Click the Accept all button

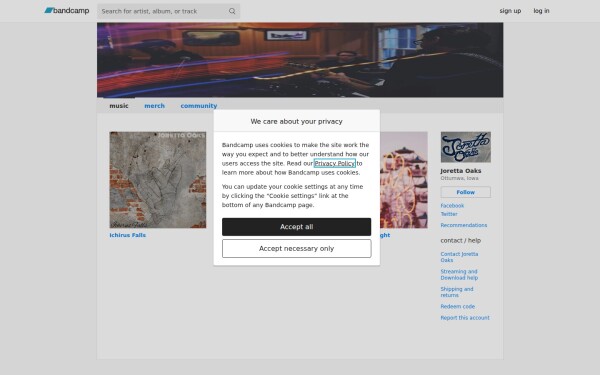(x=296, y=227)
